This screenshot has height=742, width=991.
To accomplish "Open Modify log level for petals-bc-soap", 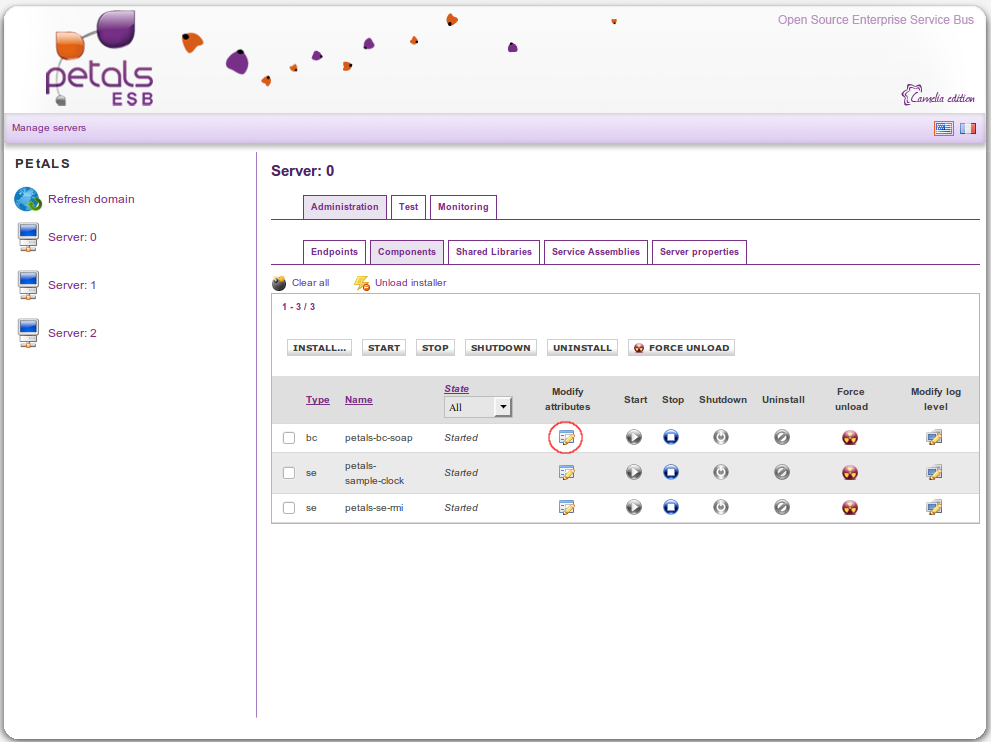I will [934, 437].
